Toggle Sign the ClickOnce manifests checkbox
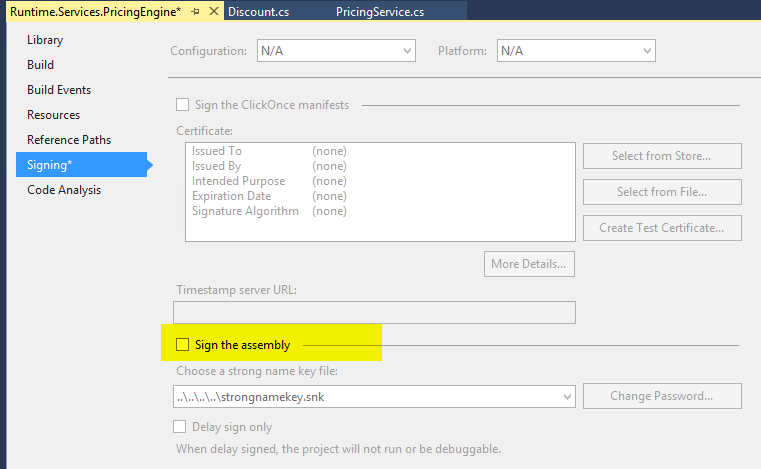 pos(182,104)
